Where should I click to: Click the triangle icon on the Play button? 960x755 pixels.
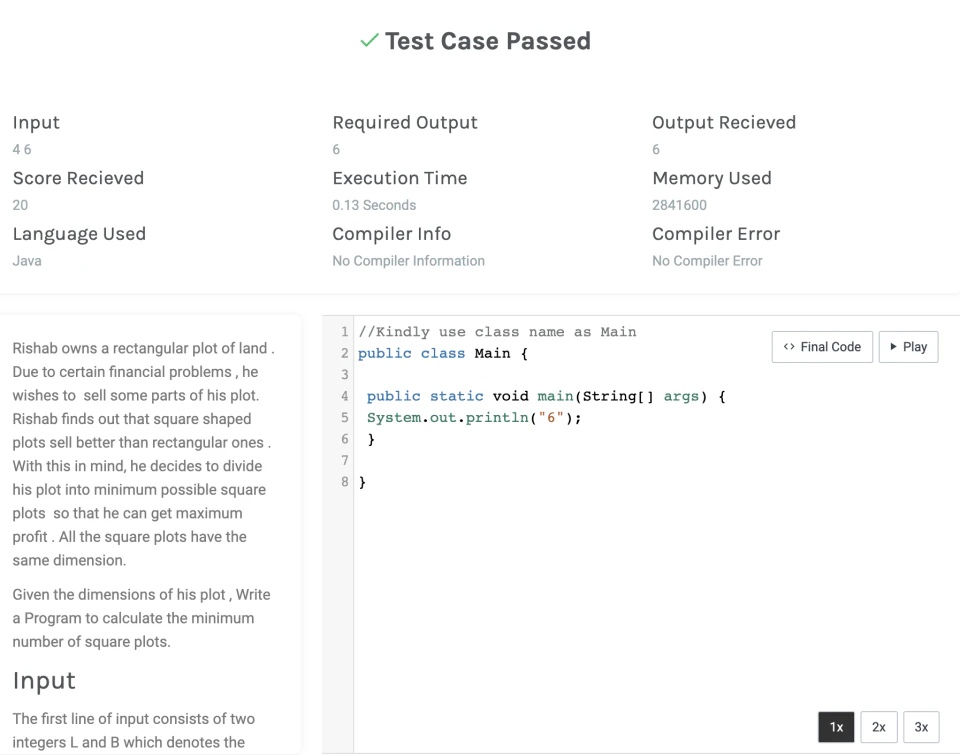pos(893,347)
